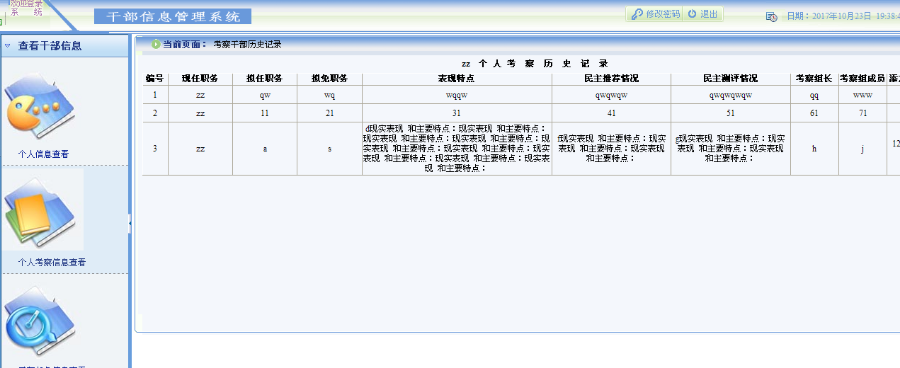Image resolution: width=900 pixels, height=368 pixels.
Task: Click the 拟免职务 column header
Action: [329, 79]
